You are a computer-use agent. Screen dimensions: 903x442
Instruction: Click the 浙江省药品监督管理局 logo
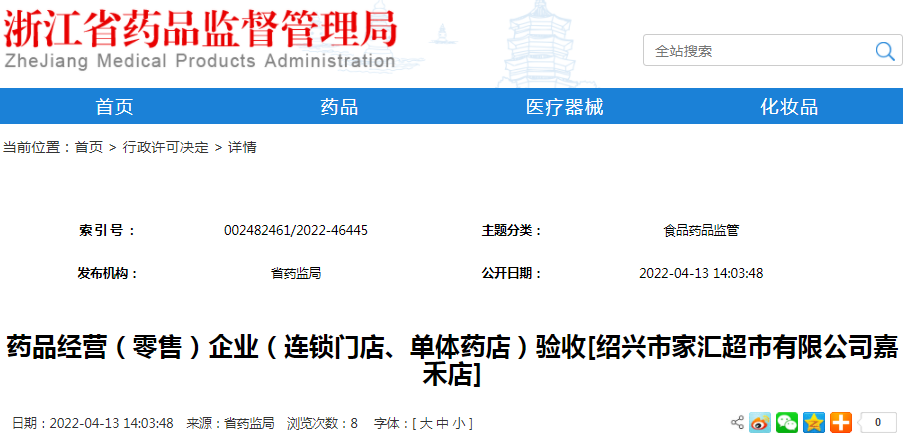pyautogui.click(x=200, y=38)
